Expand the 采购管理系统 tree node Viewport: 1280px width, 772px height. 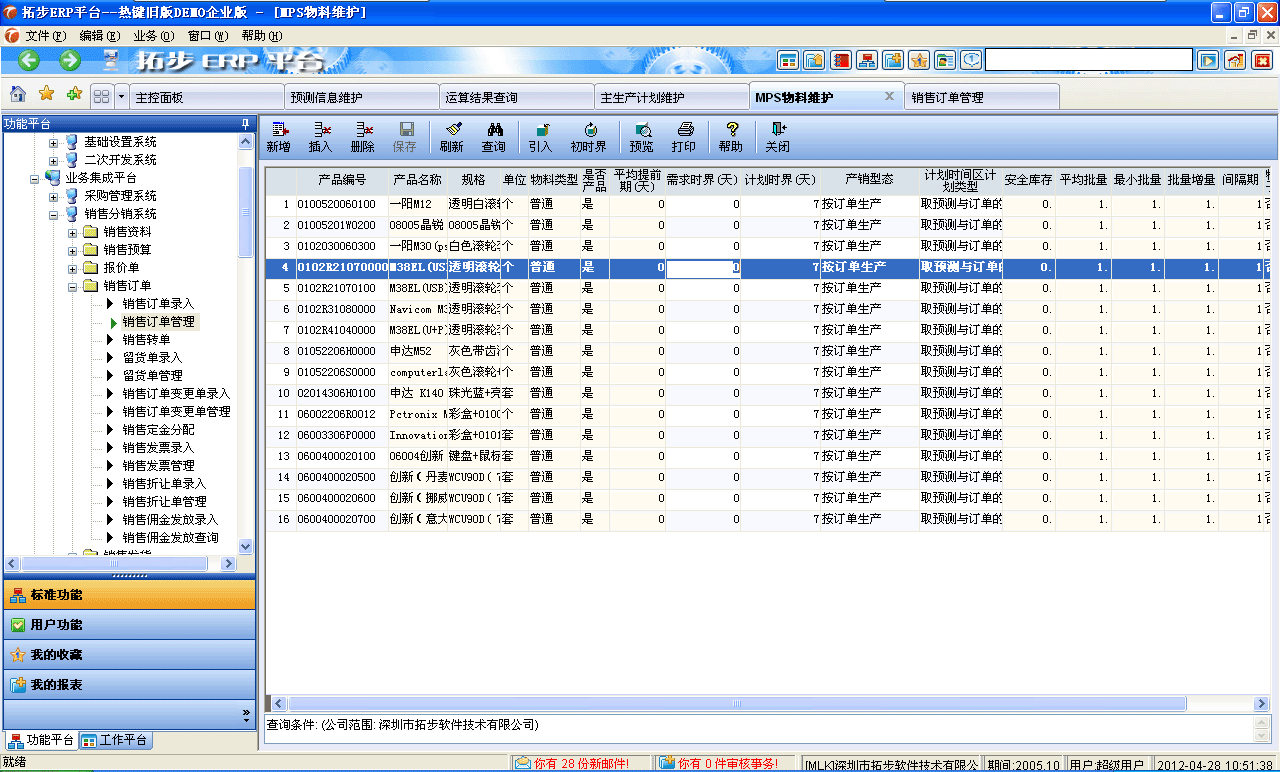(x=54, y=196)
